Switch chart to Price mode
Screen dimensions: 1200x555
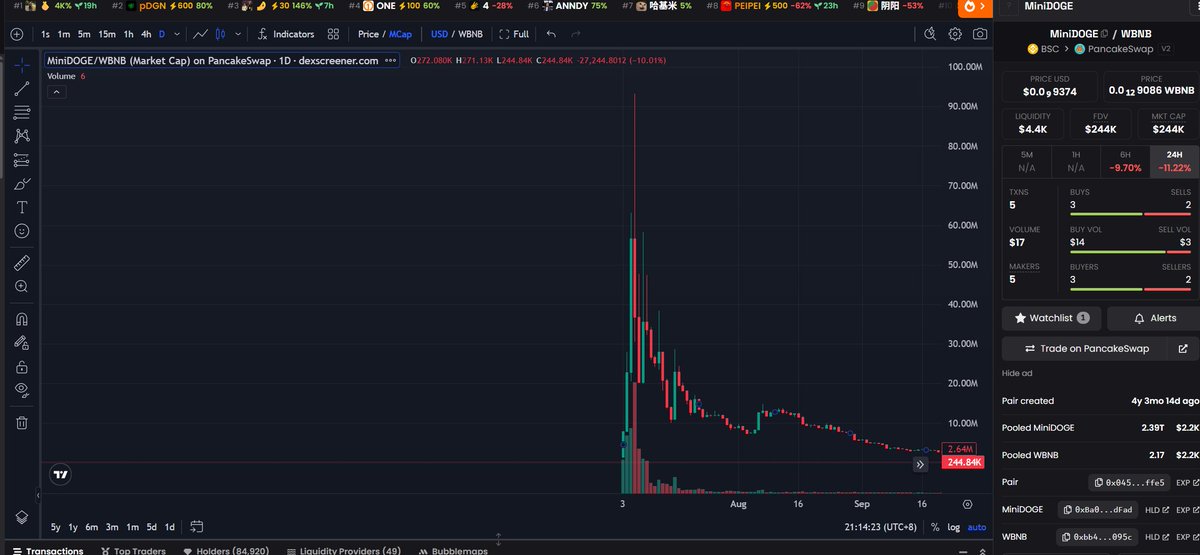[368, 34]
